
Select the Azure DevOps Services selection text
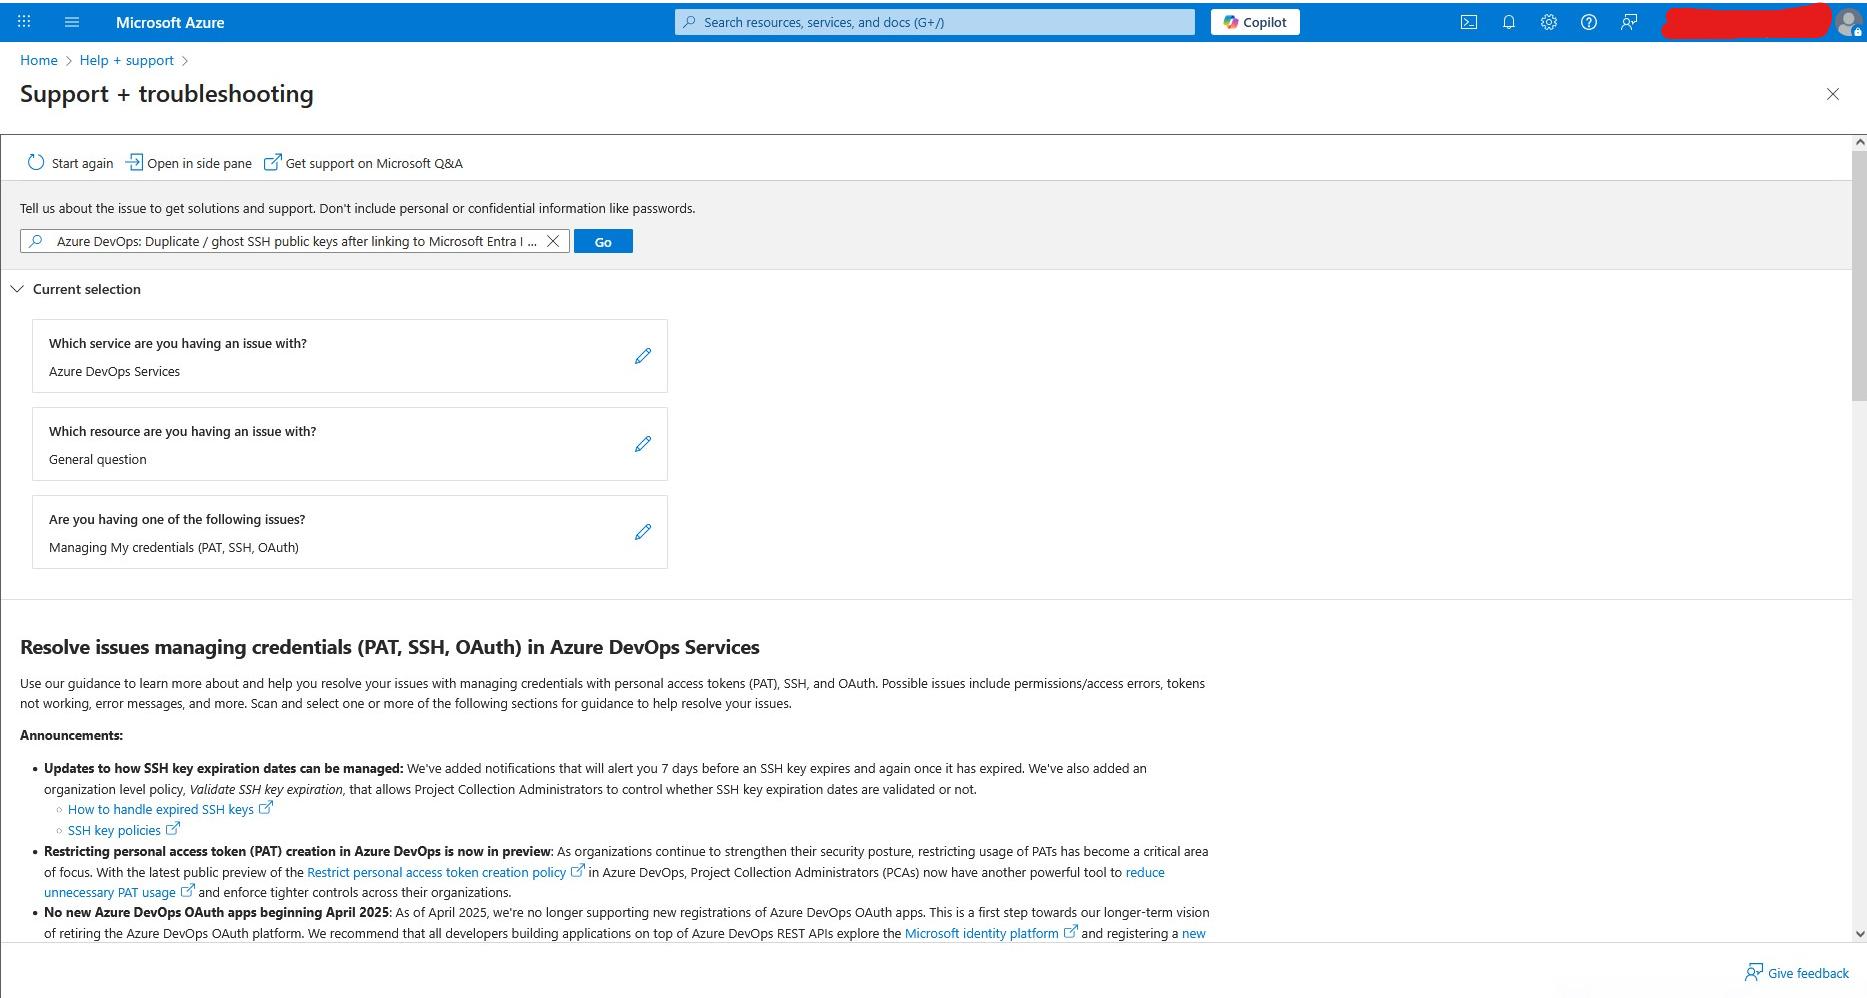pyautogui.click(x=115, y=371)
